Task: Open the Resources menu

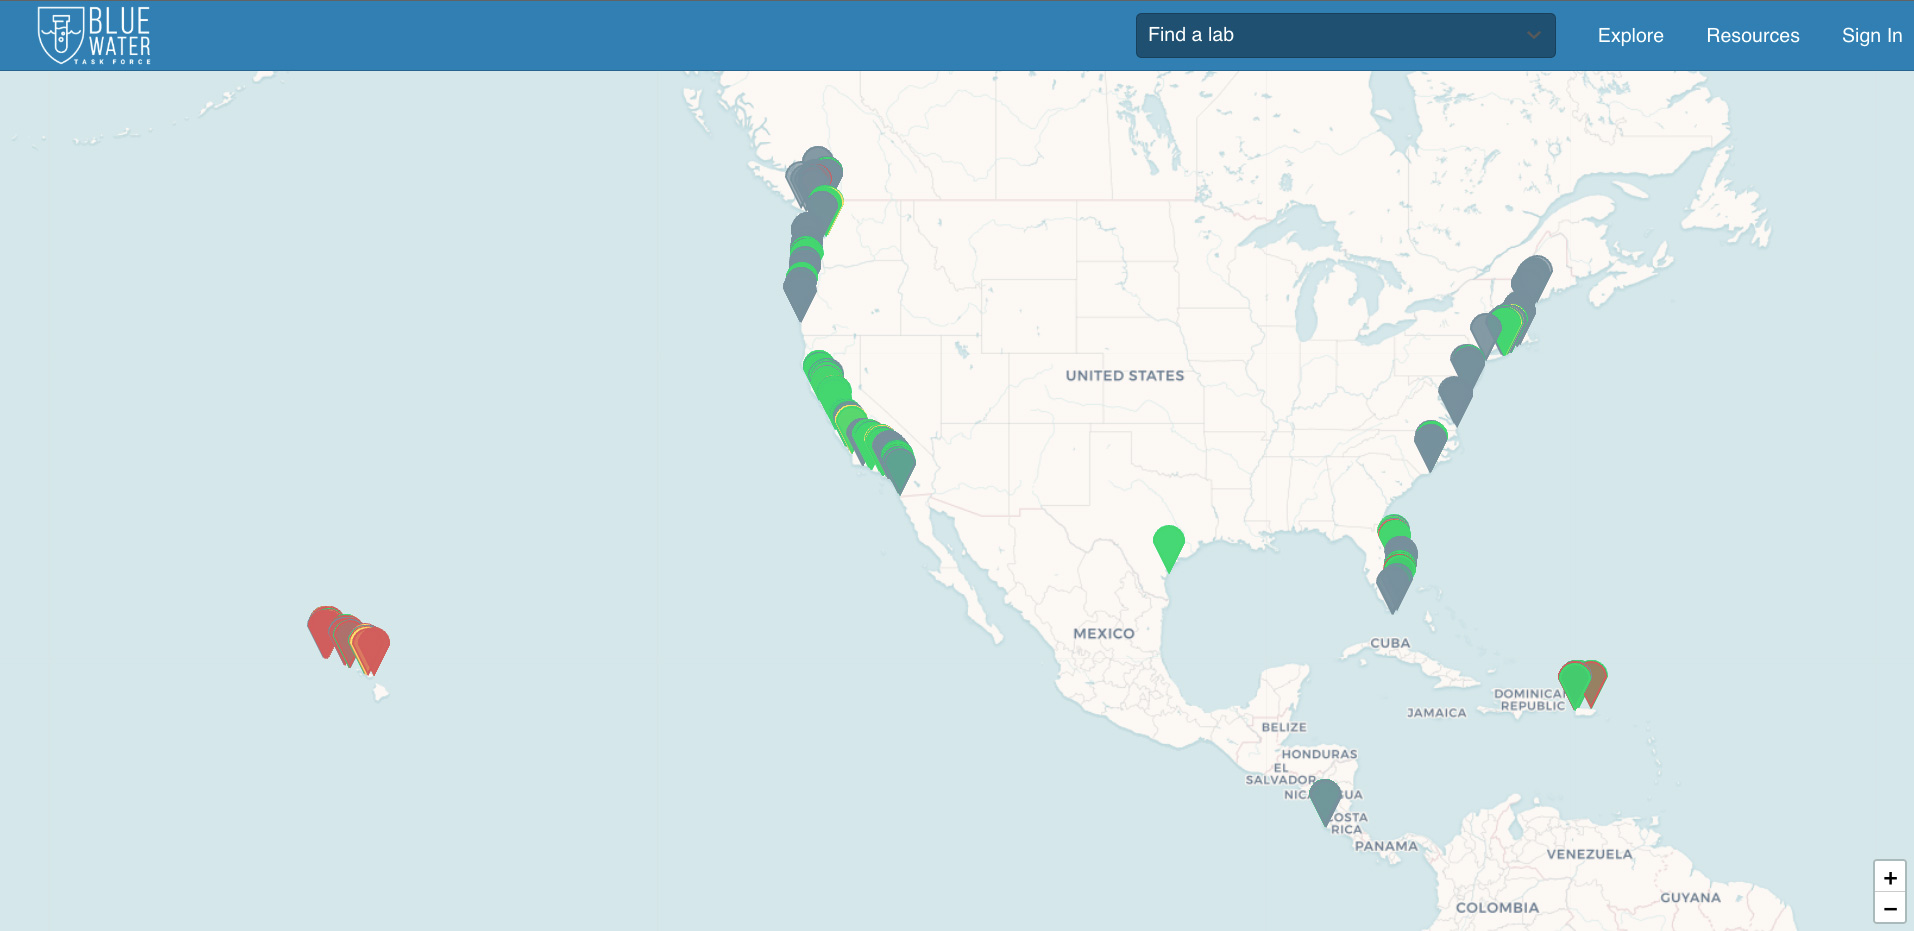Action: point(1752,35)
